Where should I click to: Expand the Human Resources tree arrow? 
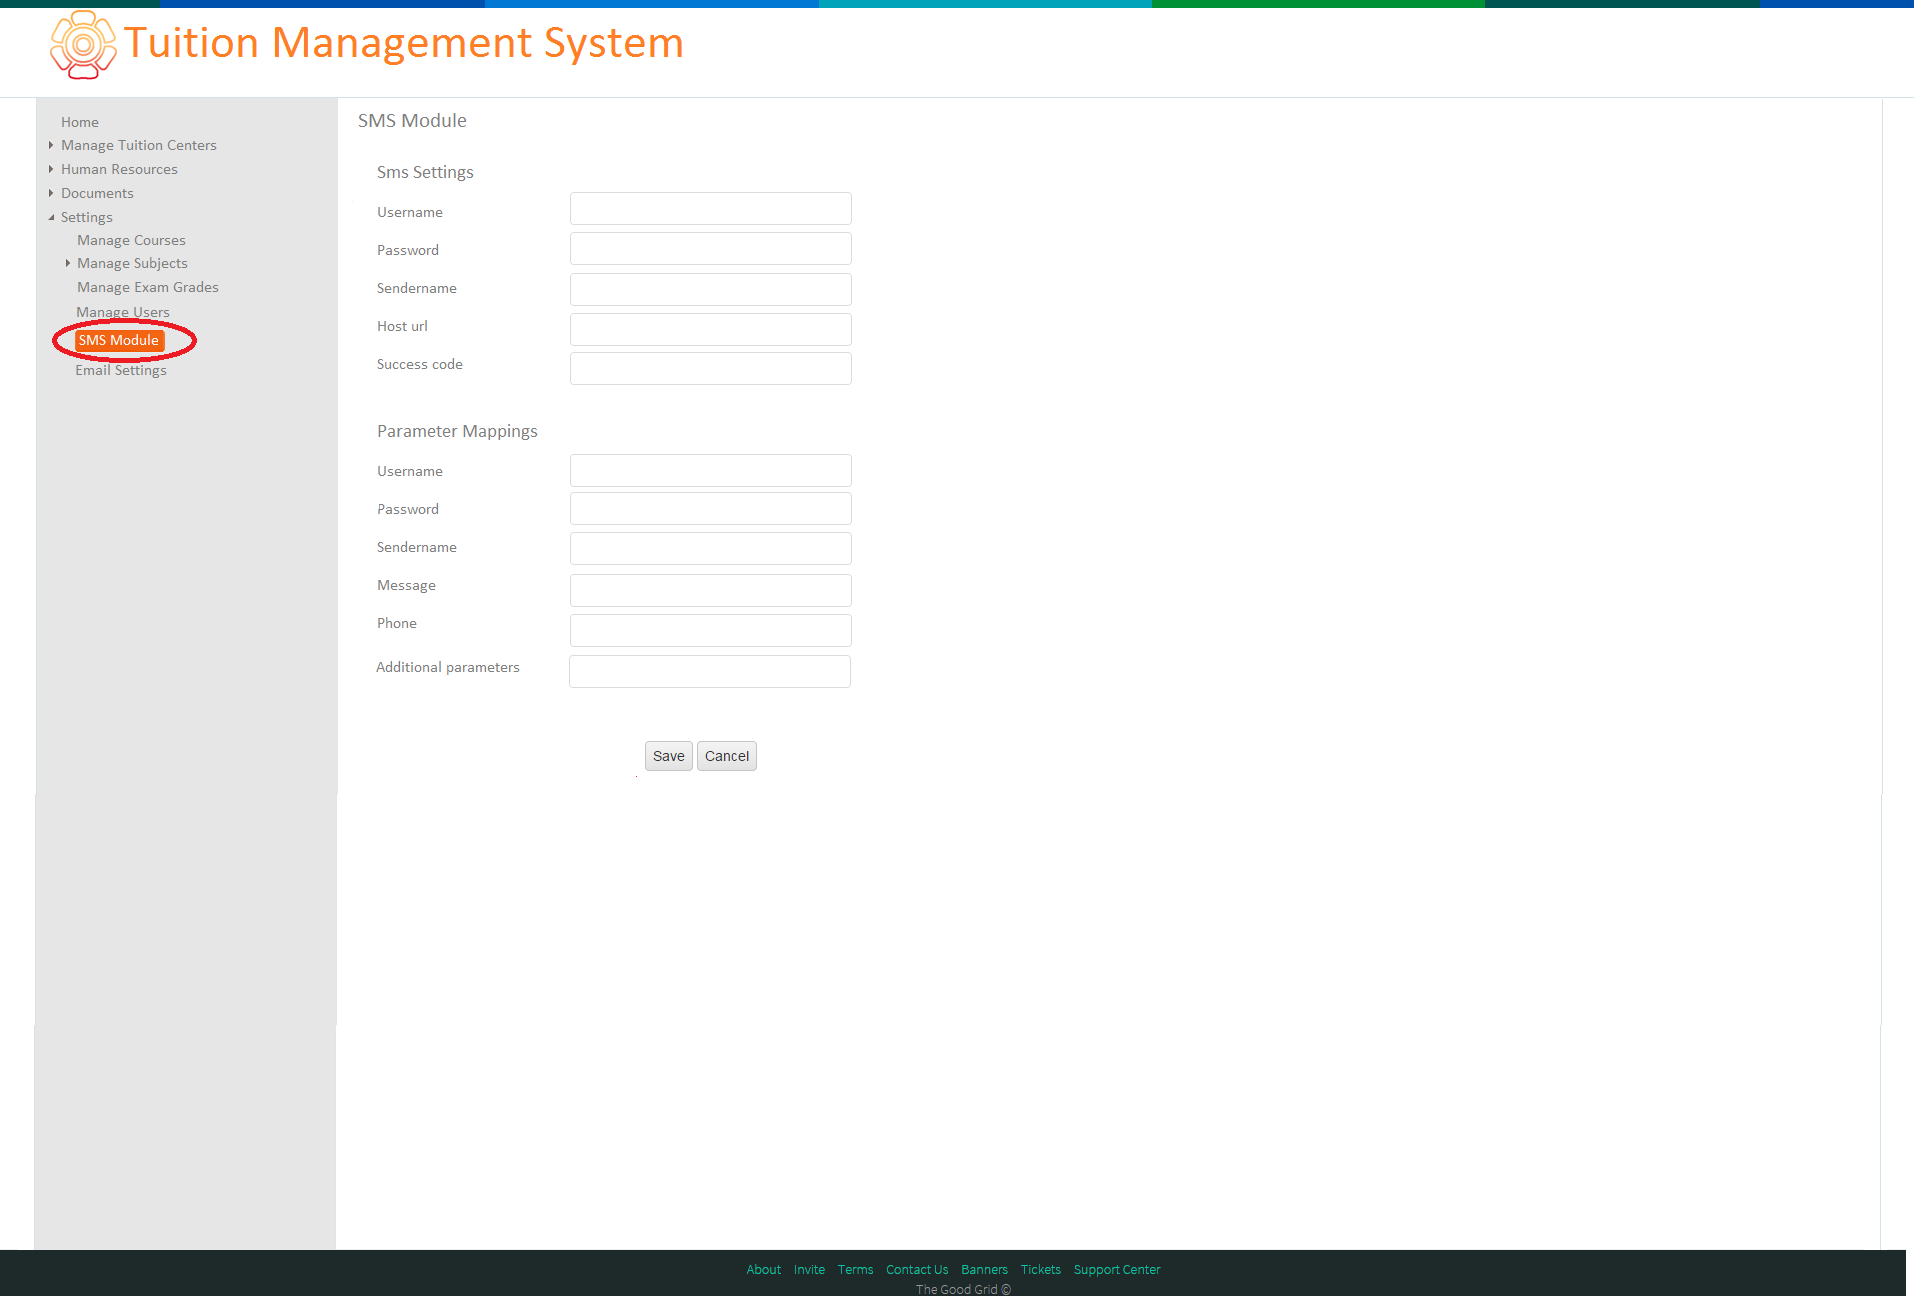click(x=51, y=169)
